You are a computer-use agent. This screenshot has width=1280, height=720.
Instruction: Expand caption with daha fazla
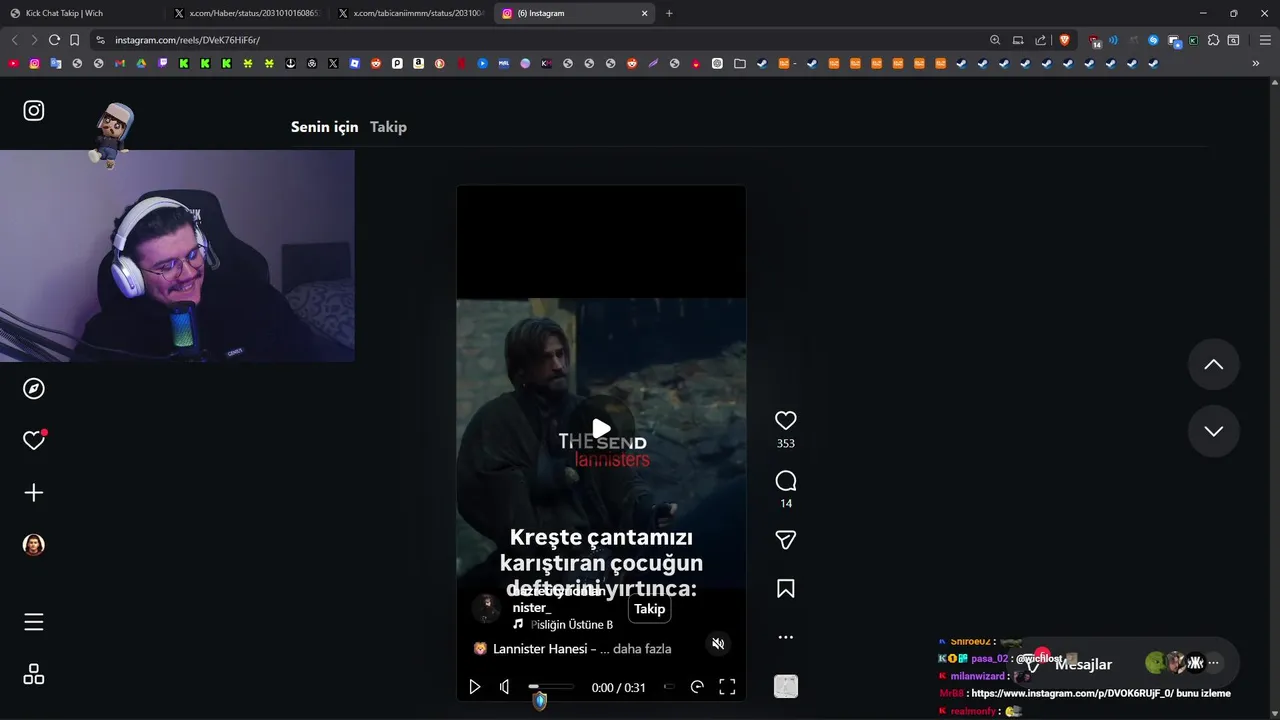pyautogui.click(x=642, y=649)
